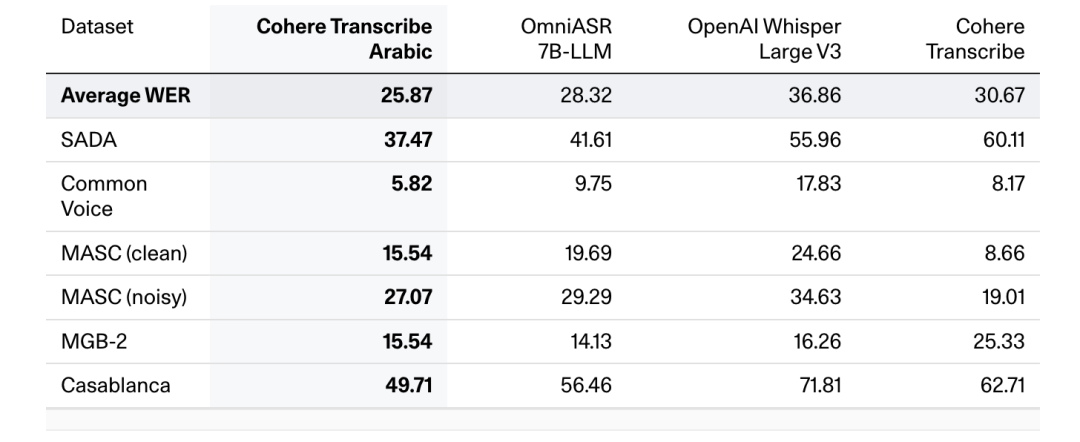1080x442 pixels.
Task: Click the Cohere Transcribe header in last column
Action: click(975, 39)
